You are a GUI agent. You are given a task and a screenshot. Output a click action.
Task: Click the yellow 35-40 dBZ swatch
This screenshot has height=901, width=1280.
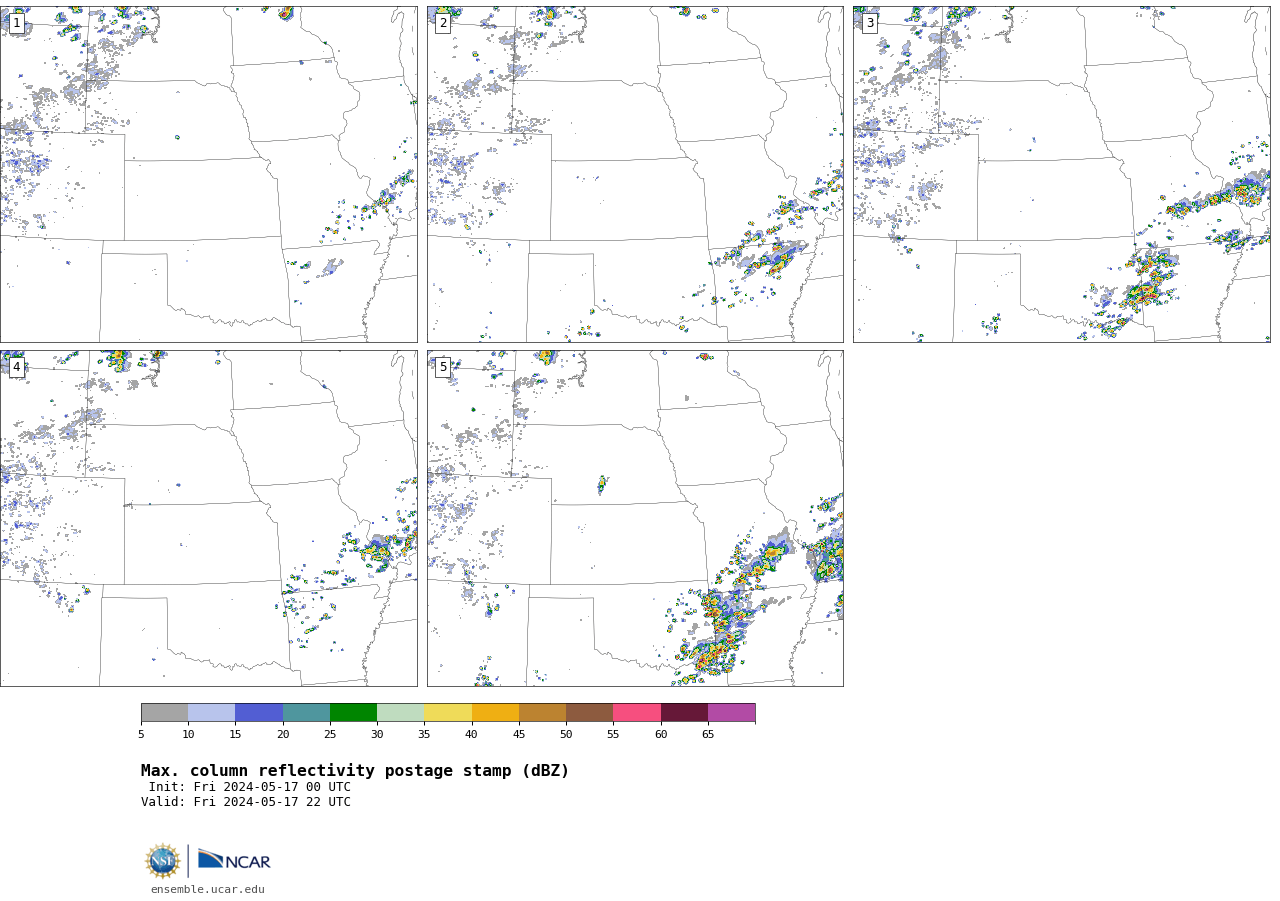(x=448, y=713)
